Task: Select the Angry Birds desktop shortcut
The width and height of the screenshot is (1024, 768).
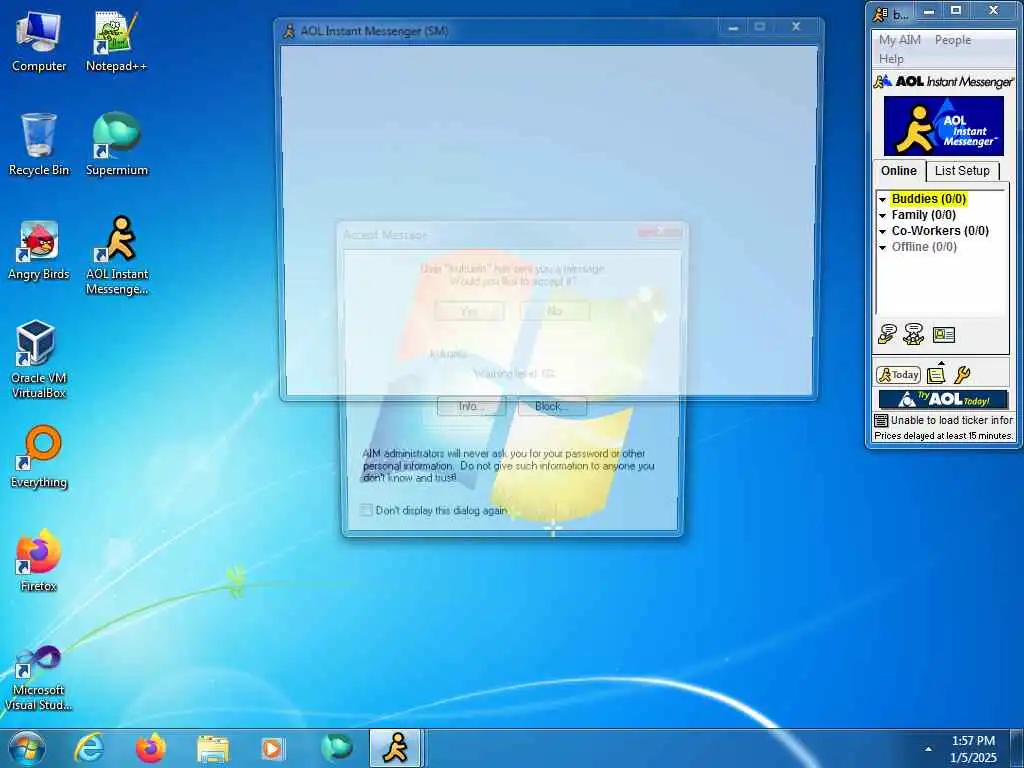Action: click(39, 249)
